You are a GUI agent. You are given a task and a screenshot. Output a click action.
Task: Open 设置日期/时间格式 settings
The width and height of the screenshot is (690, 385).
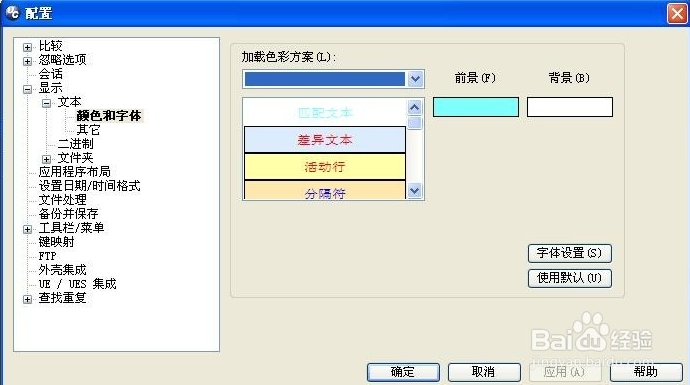(x=89, y=186)
